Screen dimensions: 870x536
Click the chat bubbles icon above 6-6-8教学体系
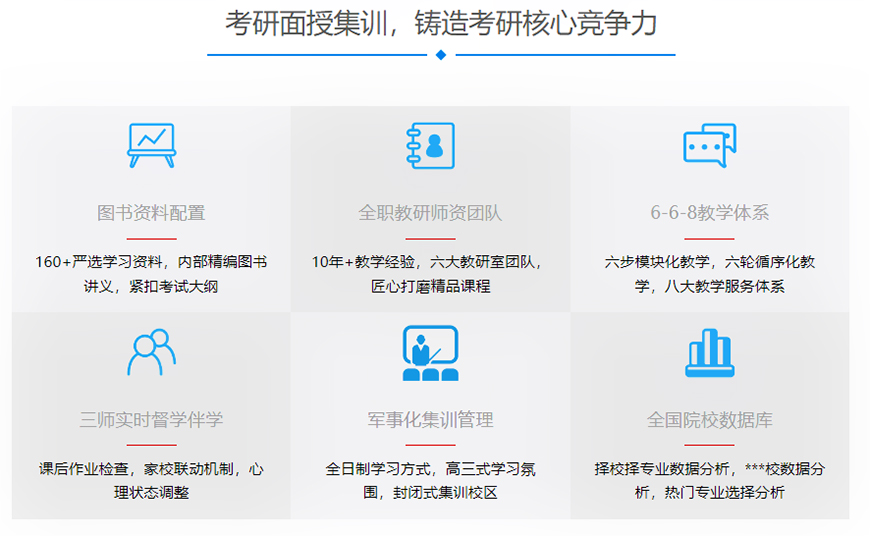(x=710, y=145)
